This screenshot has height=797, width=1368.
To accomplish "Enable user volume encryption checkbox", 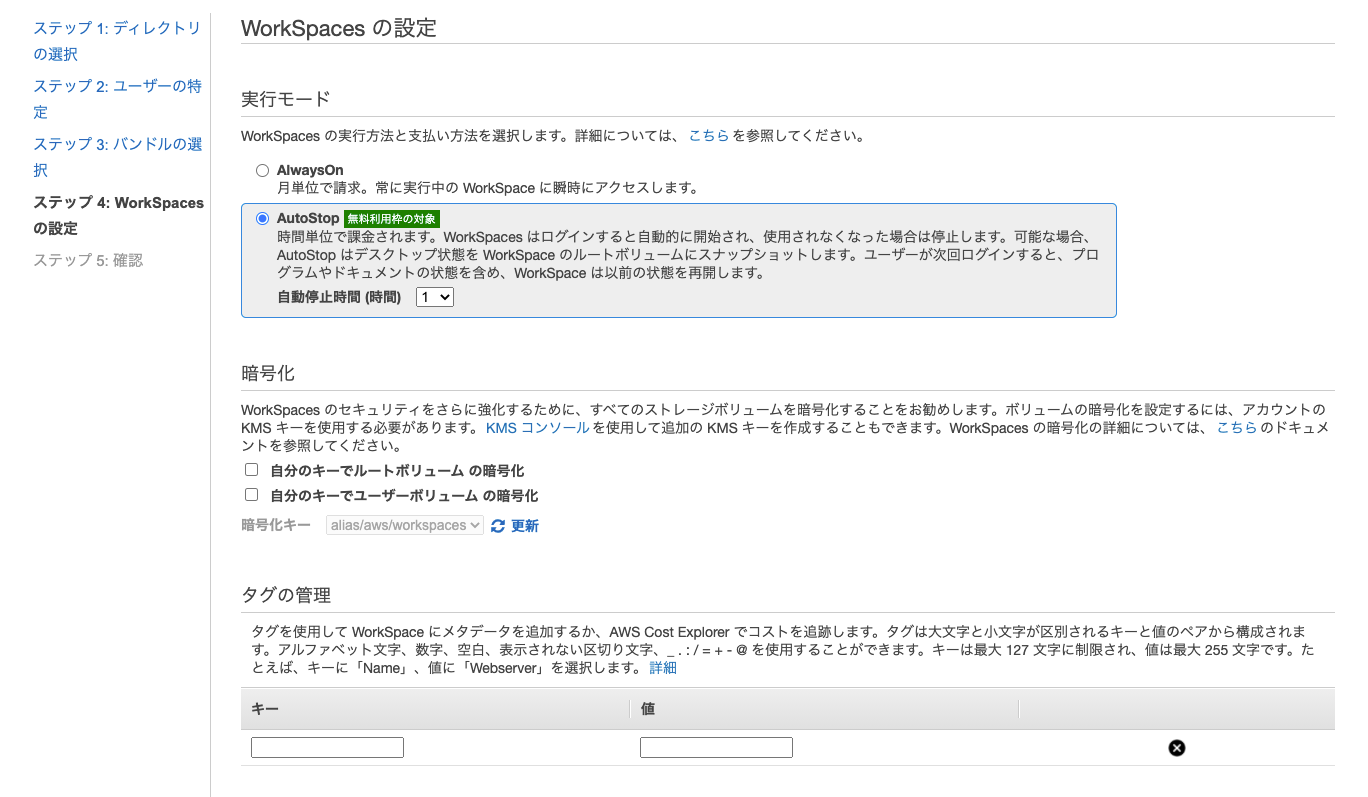I will [252, 495].
